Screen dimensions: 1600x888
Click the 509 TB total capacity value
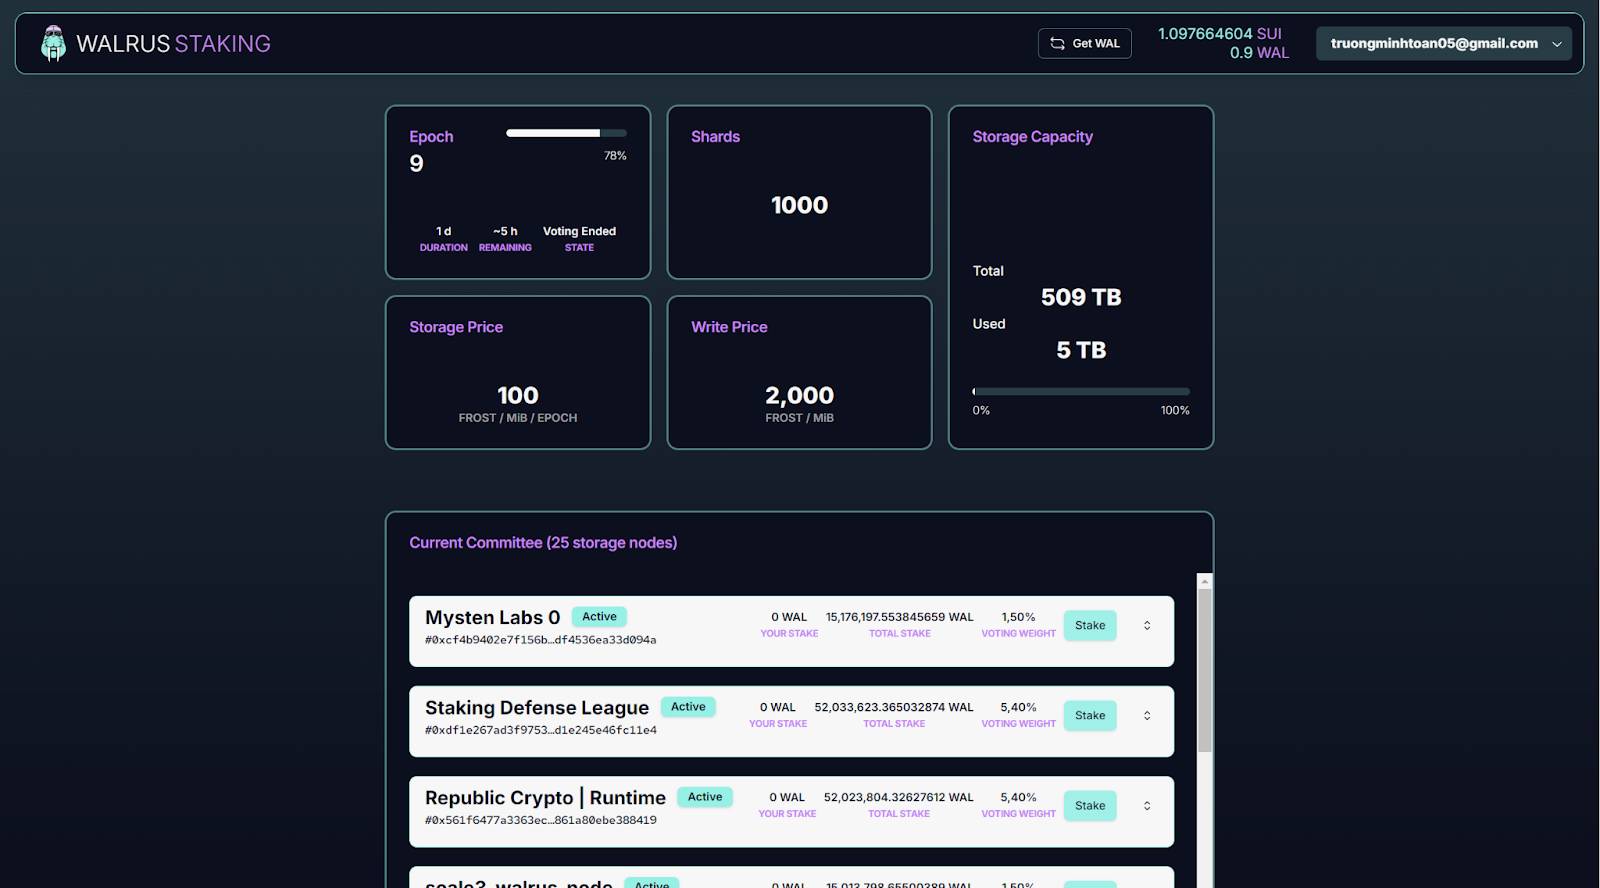point(1081,297)
